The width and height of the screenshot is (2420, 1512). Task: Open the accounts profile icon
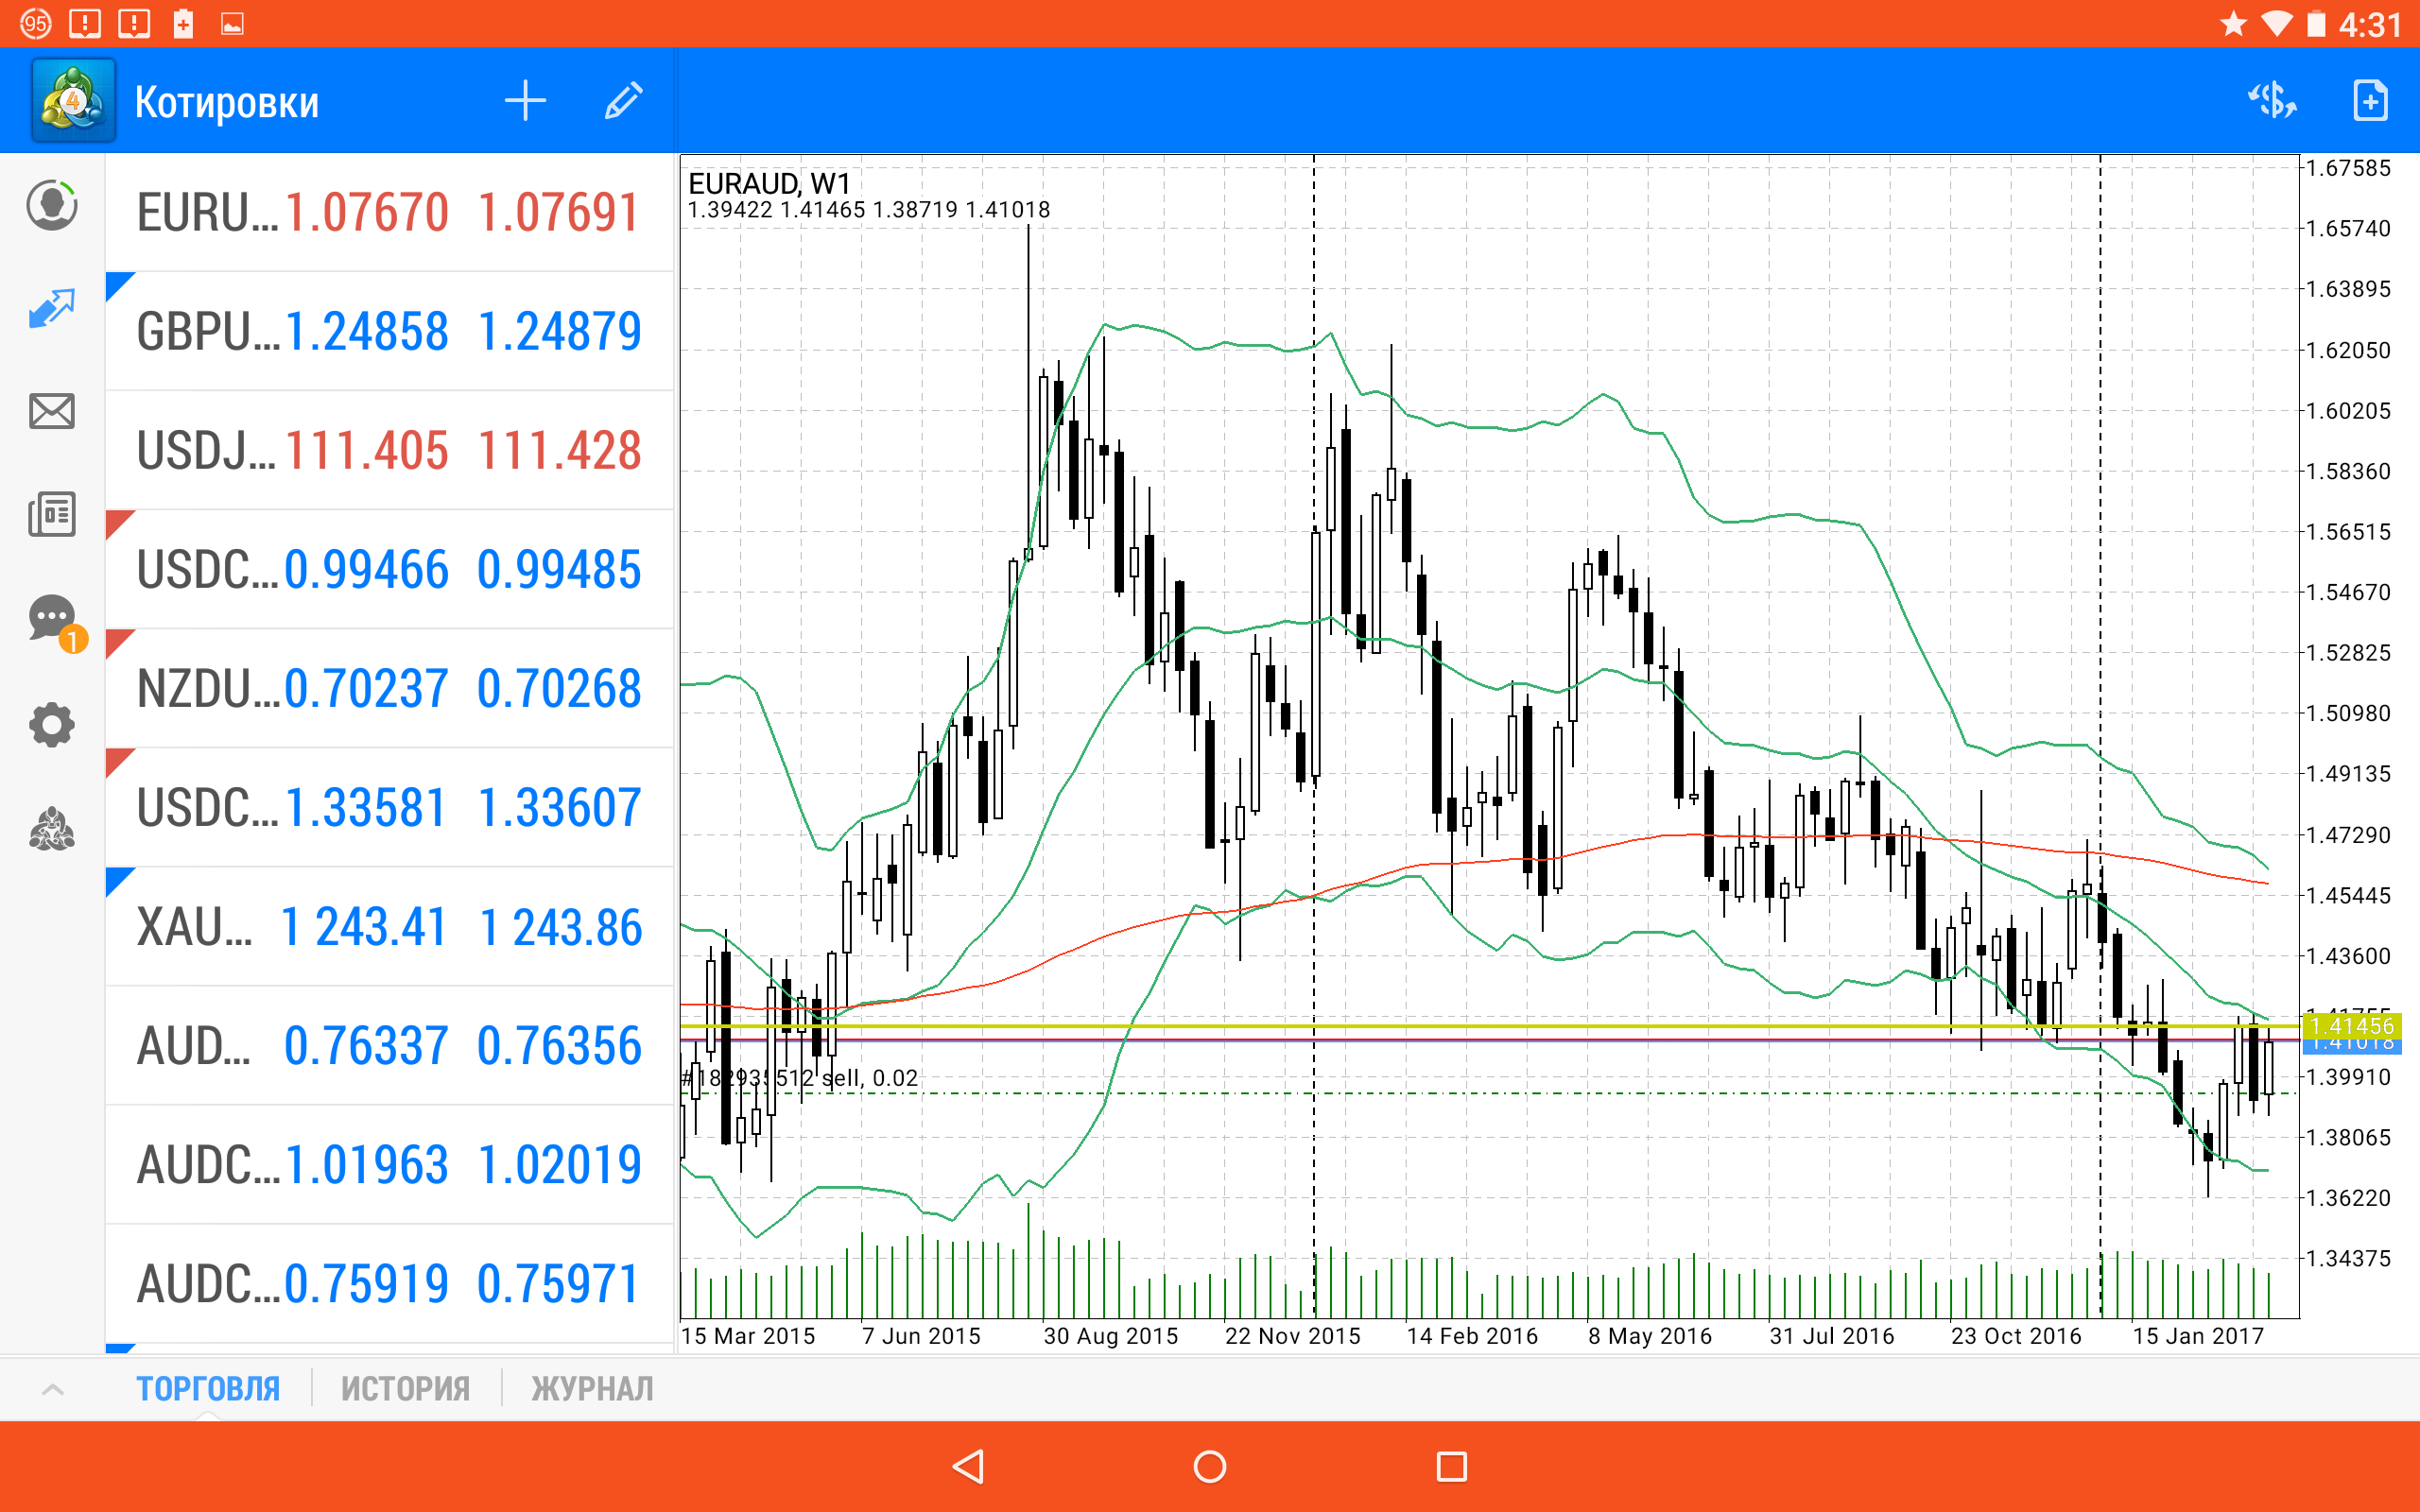point(52,206)
